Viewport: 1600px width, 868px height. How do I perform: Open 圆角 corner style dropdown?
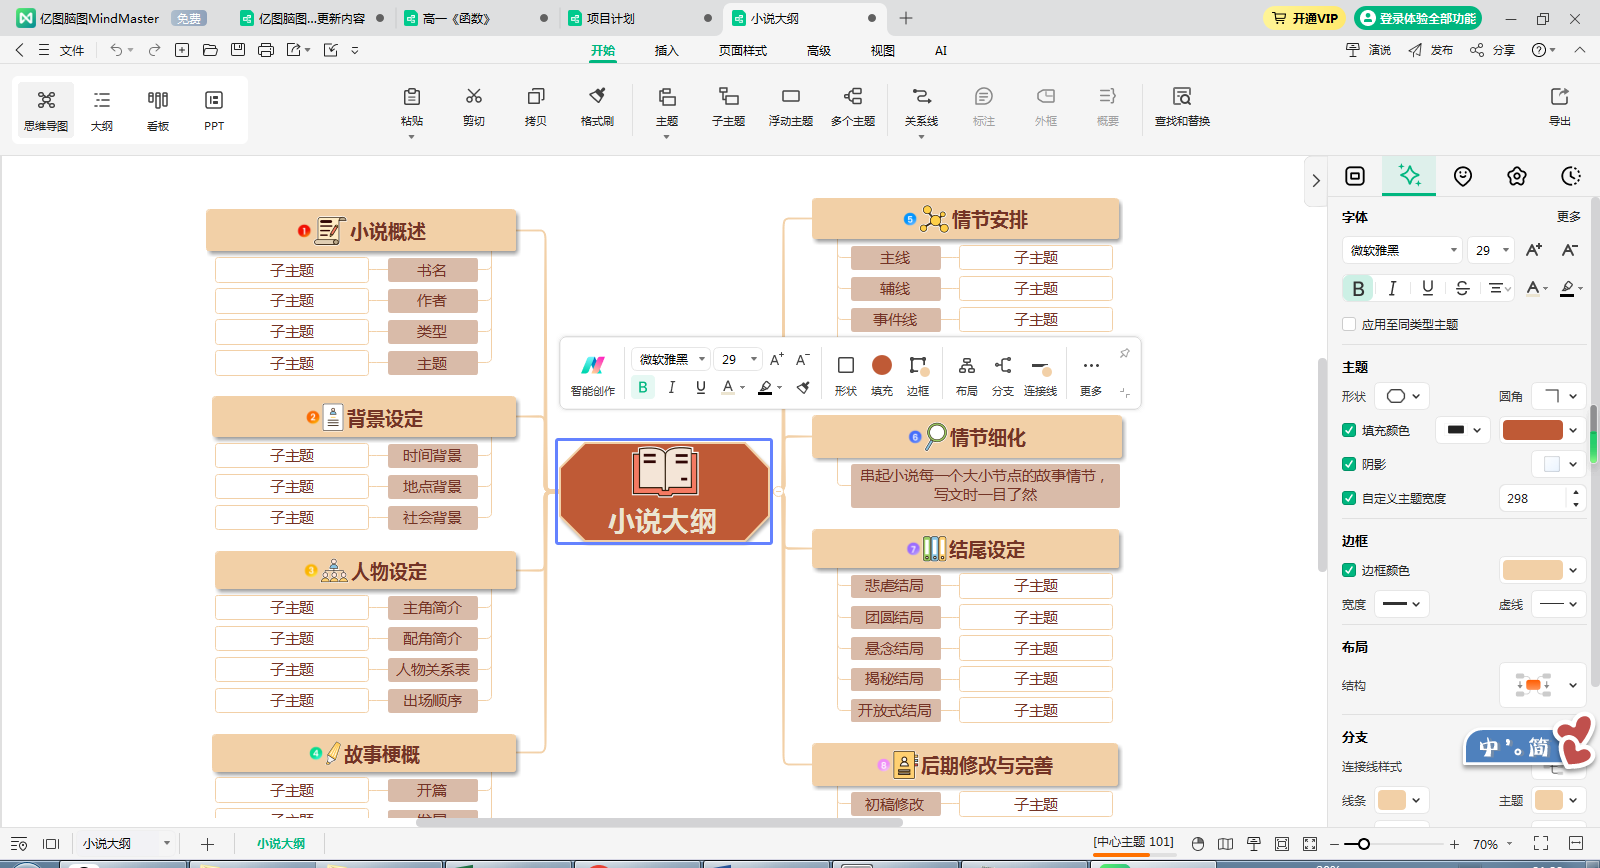1558,396
